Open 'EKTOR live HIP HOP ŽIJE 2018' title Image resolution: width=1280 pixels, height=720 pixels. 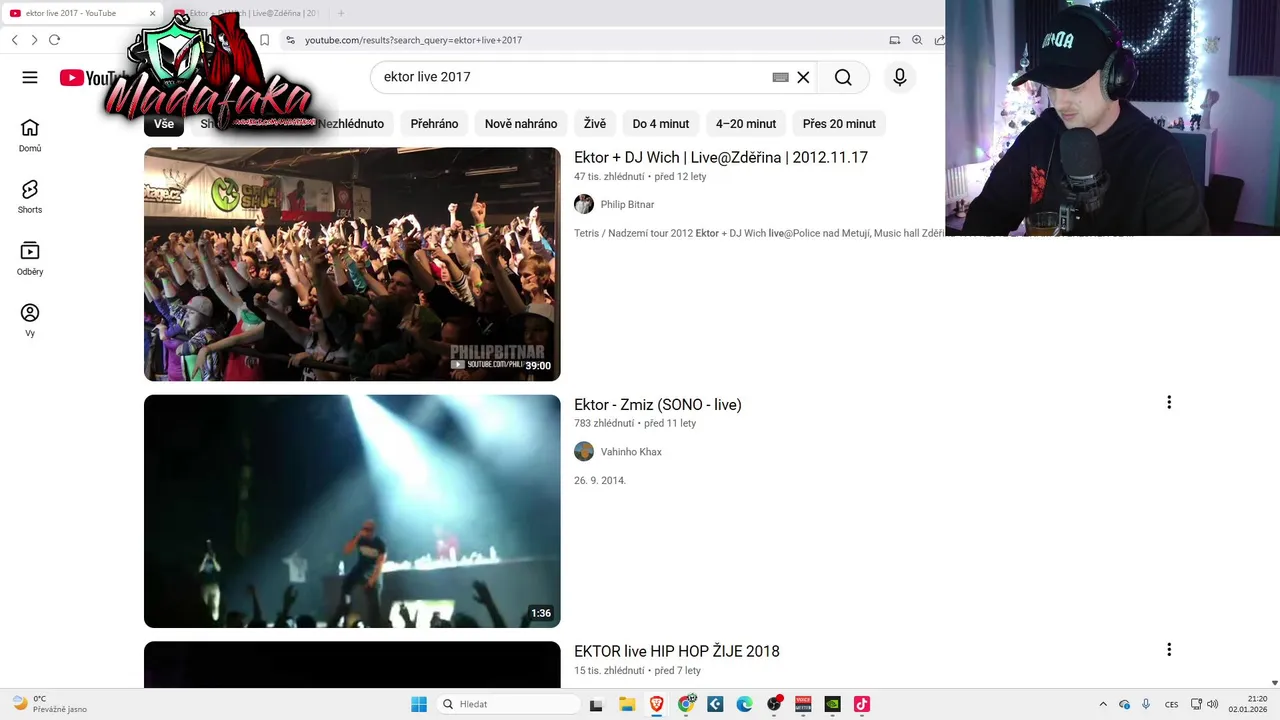click(x=677, y=651)
